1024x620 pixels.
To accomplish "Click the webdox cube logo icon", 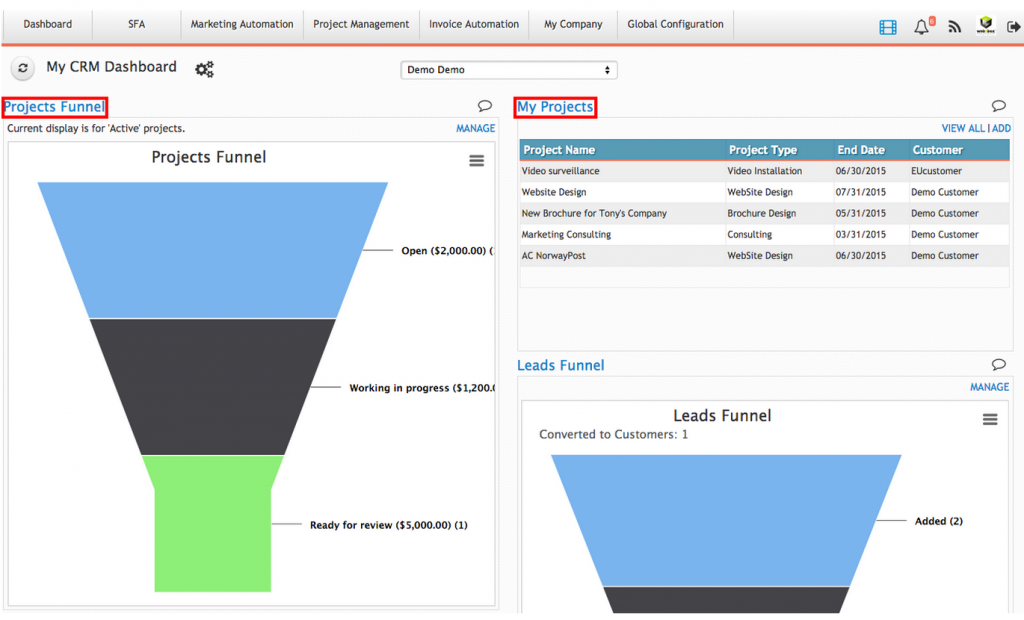I will point(986,26).
